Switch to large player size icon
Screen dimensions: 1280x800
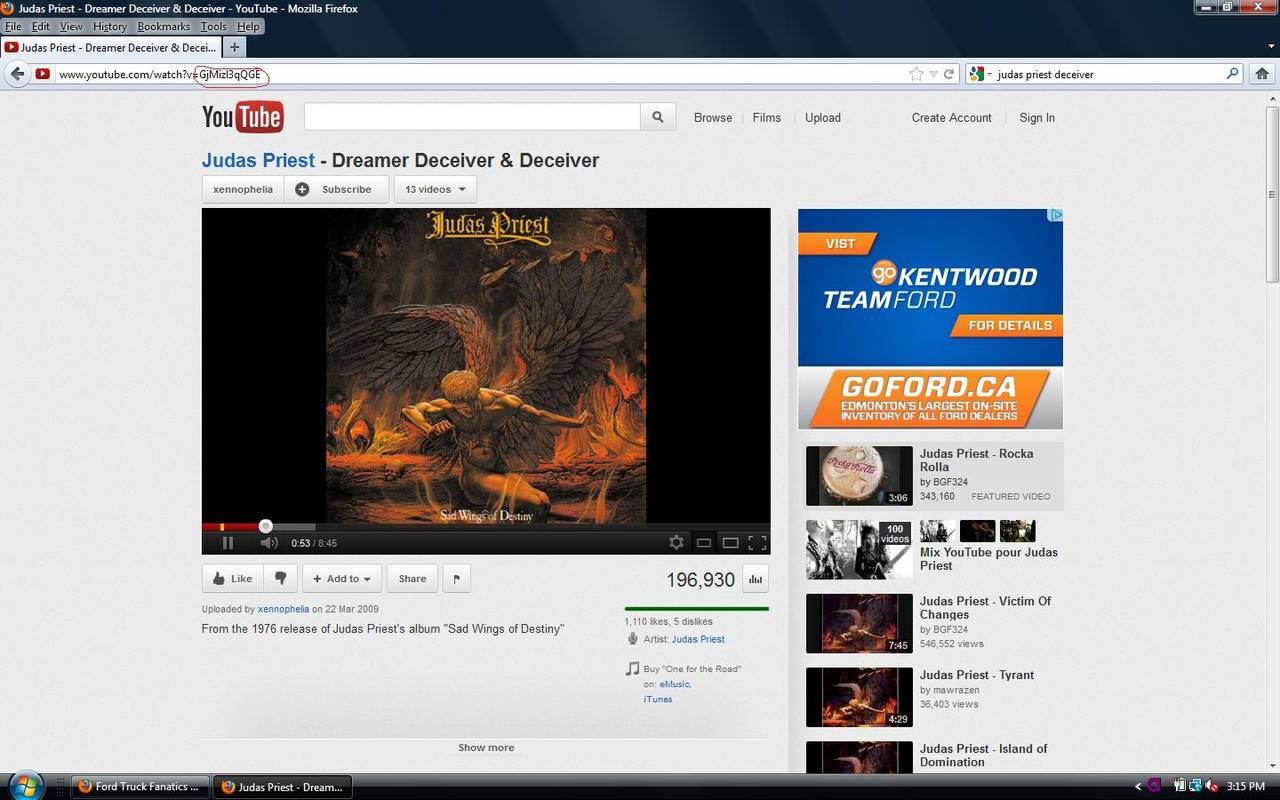point(731,543)
